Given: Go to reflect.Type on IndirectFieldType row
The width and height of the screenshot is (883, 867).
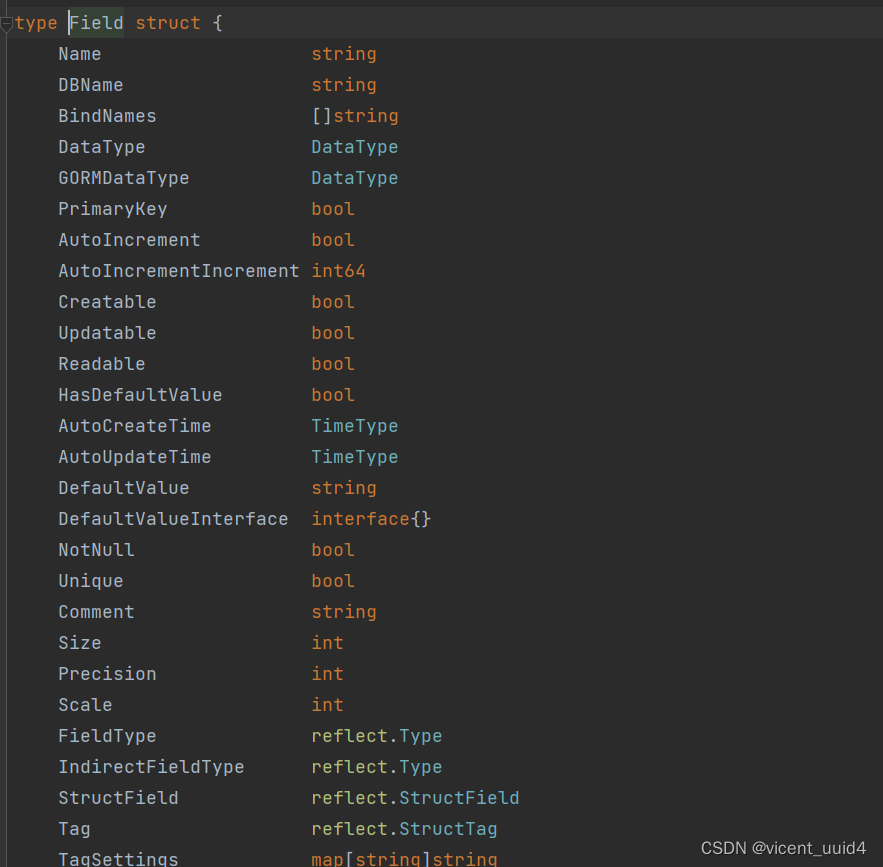Looking at the screenshot, I should (377, 766).
